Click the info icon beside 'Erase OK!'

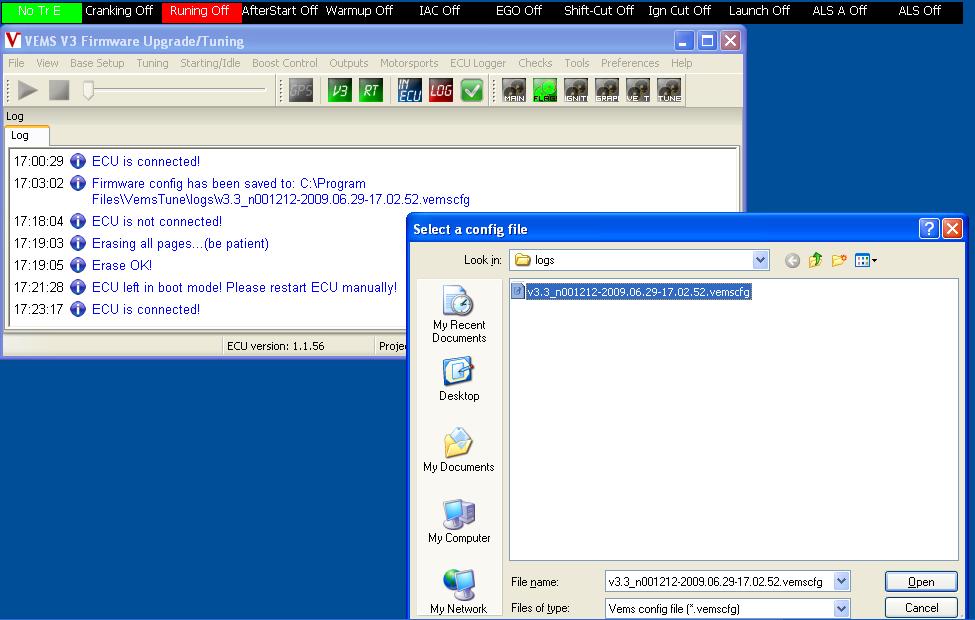[x=78, y=266]
